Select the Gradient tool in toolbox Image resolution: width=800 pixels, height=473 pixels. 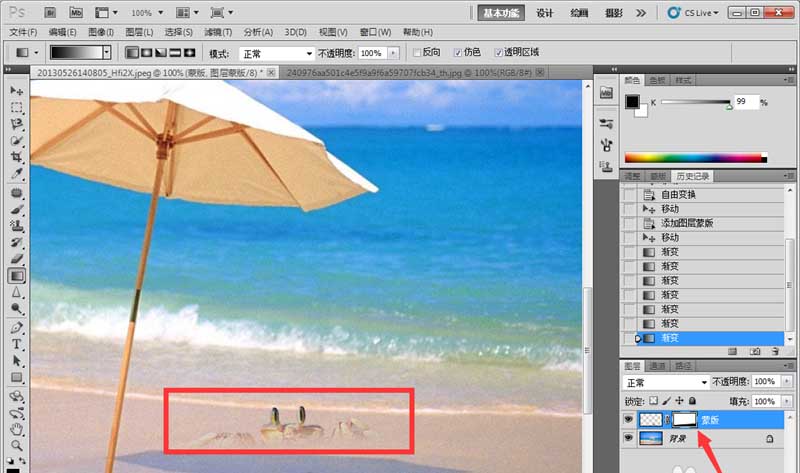(17, 276)
